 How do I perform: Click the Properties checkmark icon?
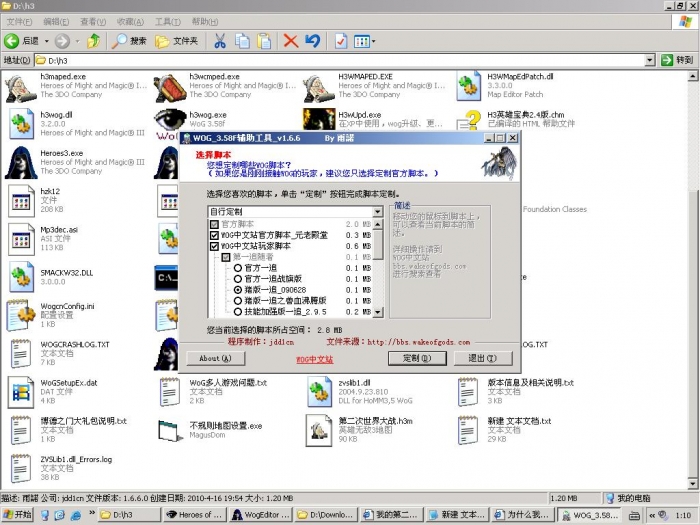coord(341,41)
